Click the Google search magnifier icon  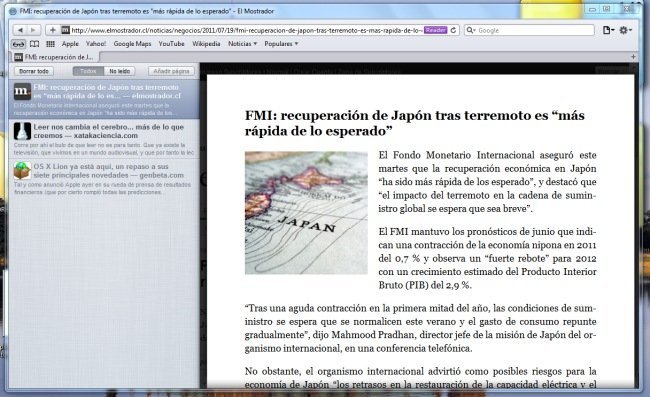point(471,30)
